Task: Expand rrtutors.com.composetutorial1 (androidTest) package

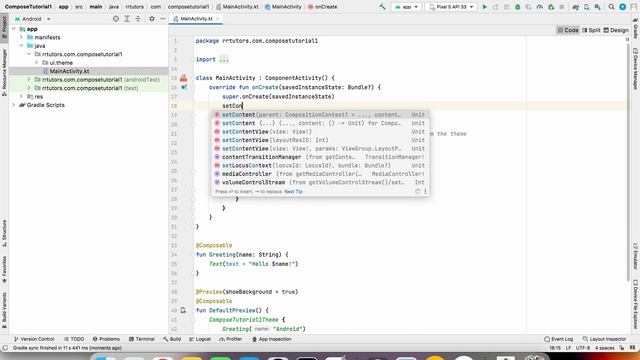Action: point(29,80)
